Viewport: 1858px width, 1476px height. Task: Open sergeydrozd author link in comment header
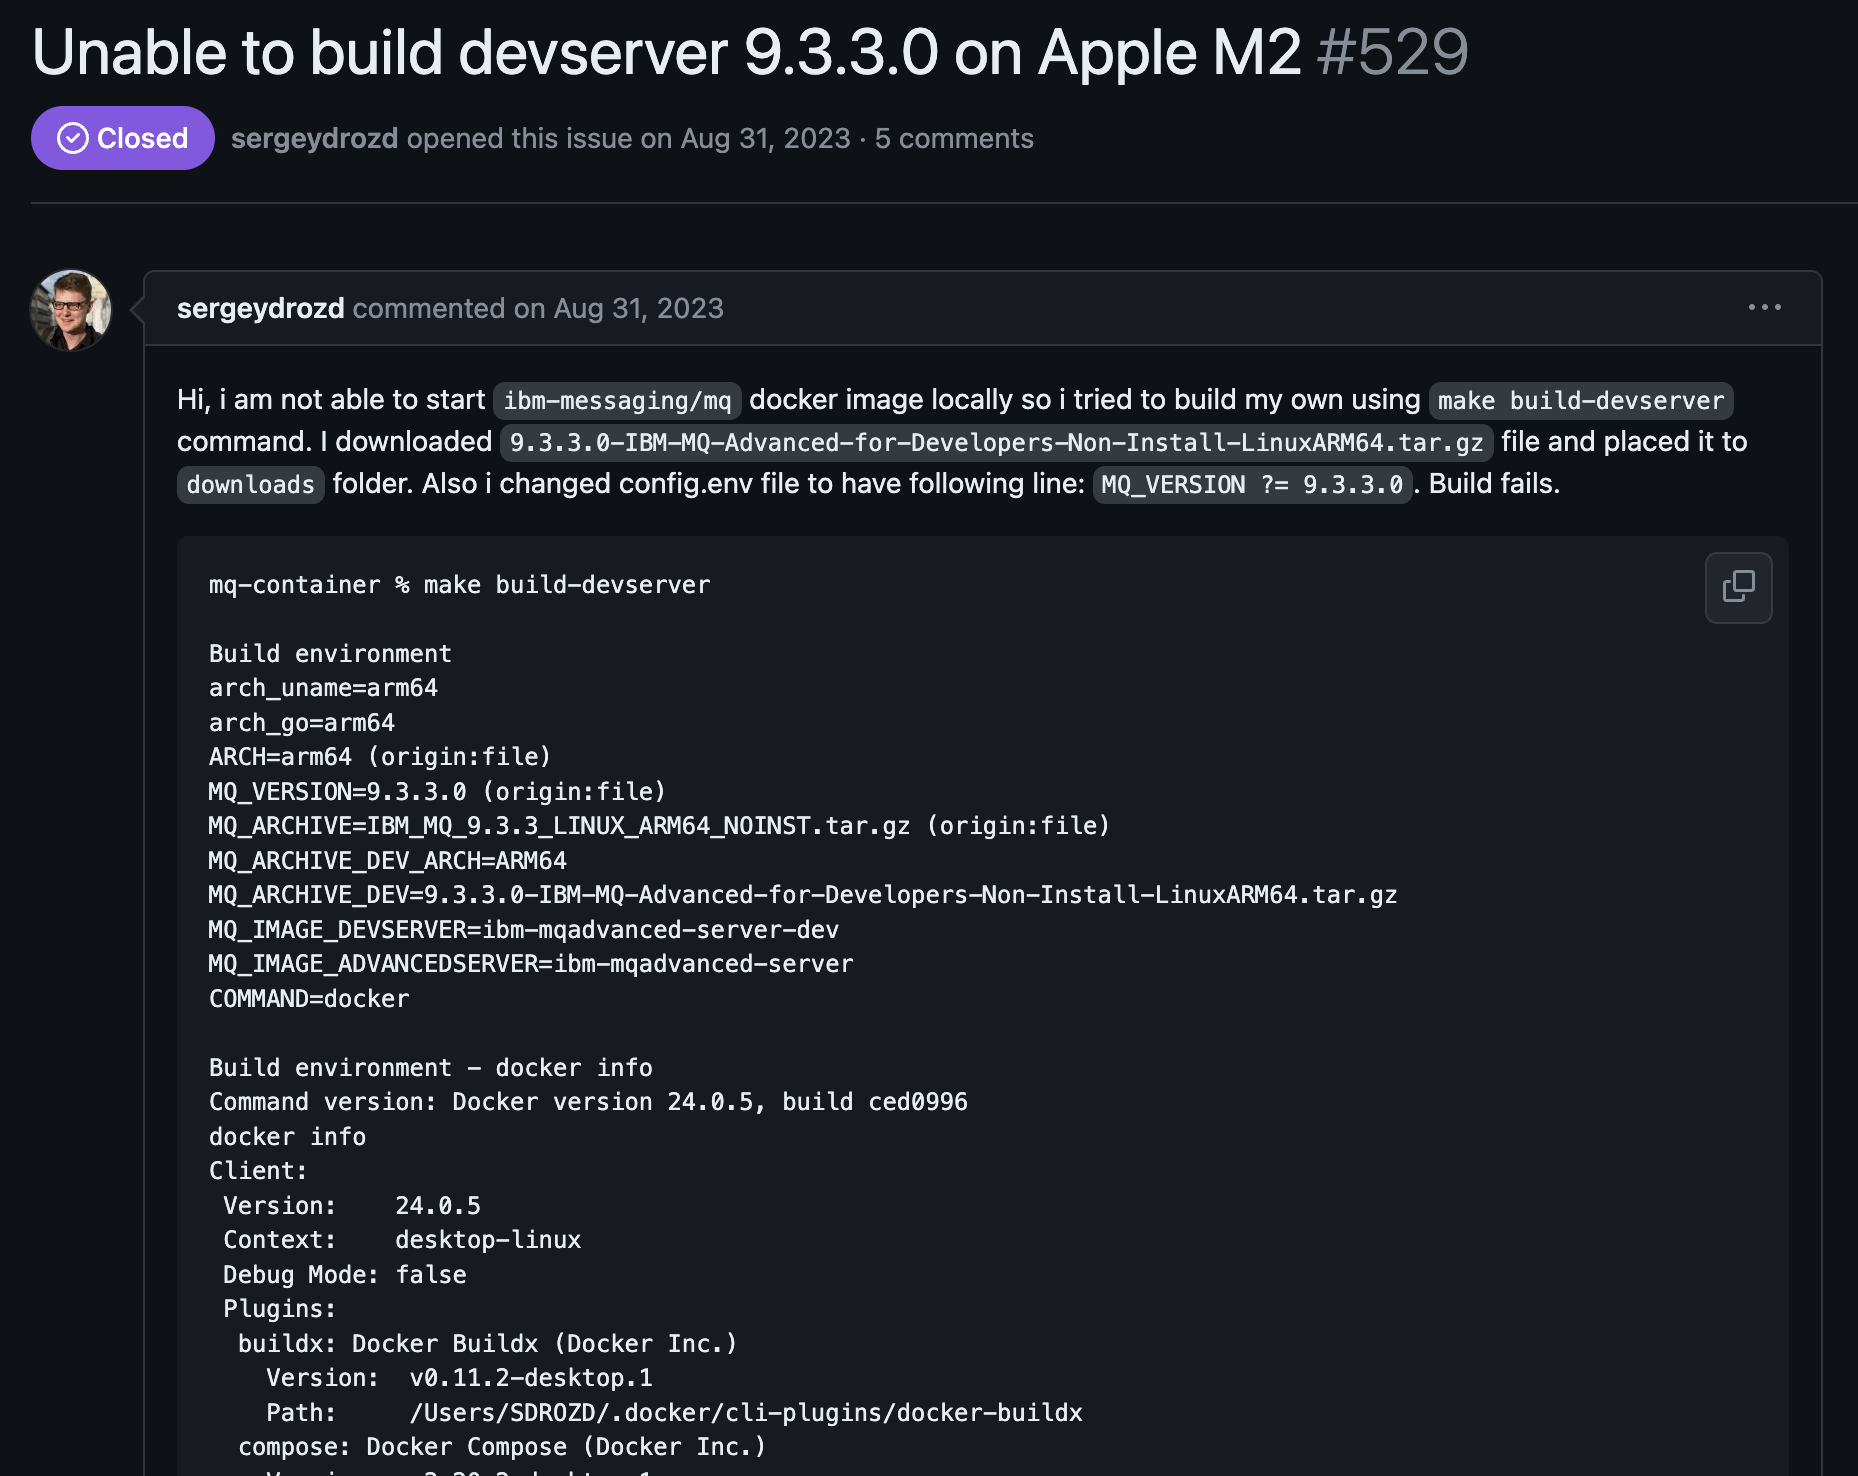click(x=260, y=308)
